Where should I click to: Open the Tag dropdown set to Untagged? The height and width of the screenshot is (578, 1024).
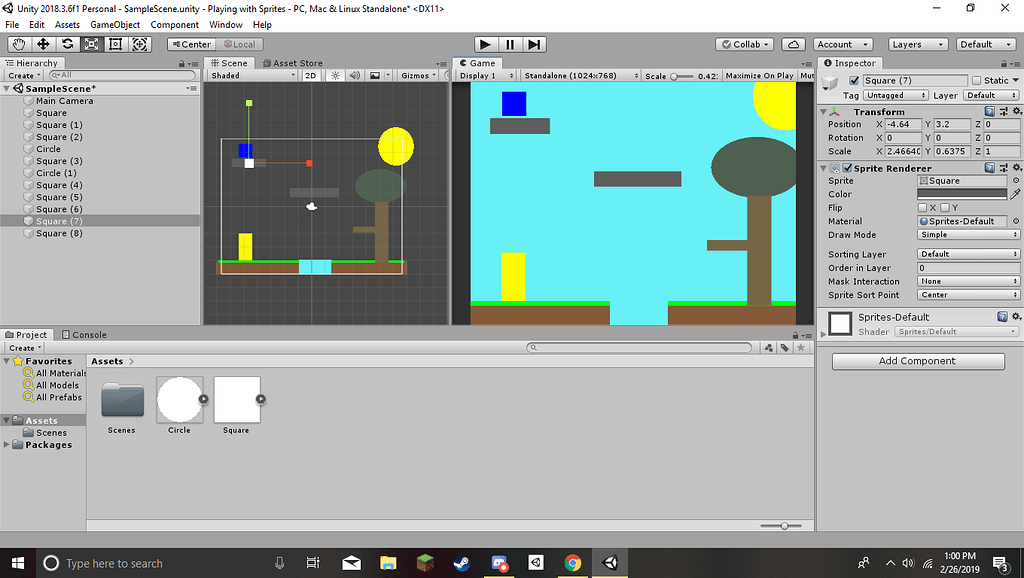[x=895, y=94]
